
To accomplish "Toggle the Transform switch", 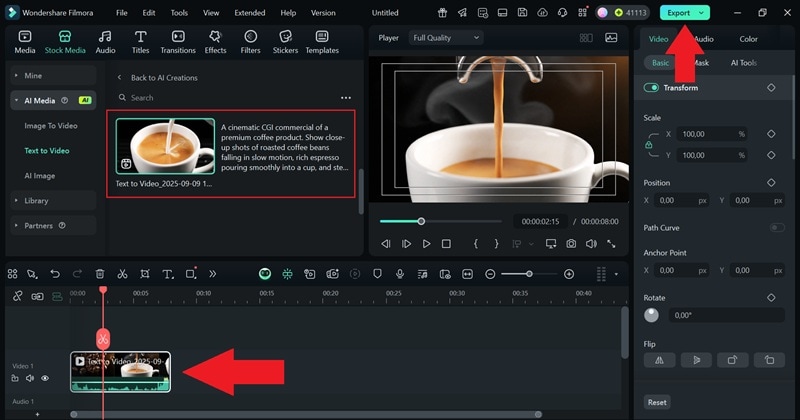I will pos(651,88).
